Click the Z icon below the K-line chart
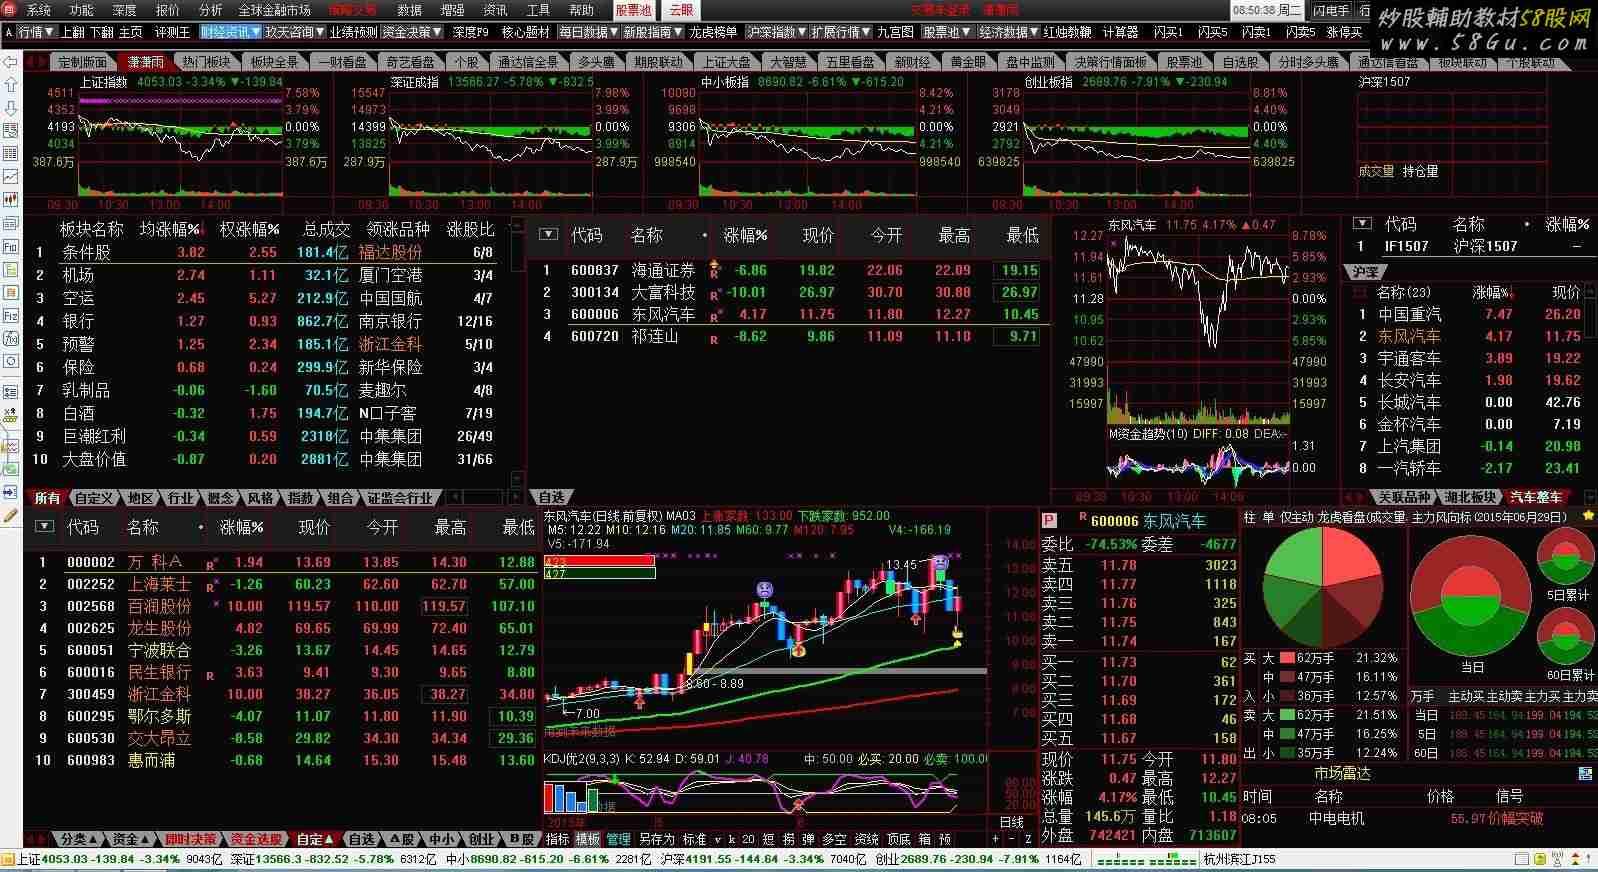This screenshot has height=872, width=1598. click(1028, 839)
